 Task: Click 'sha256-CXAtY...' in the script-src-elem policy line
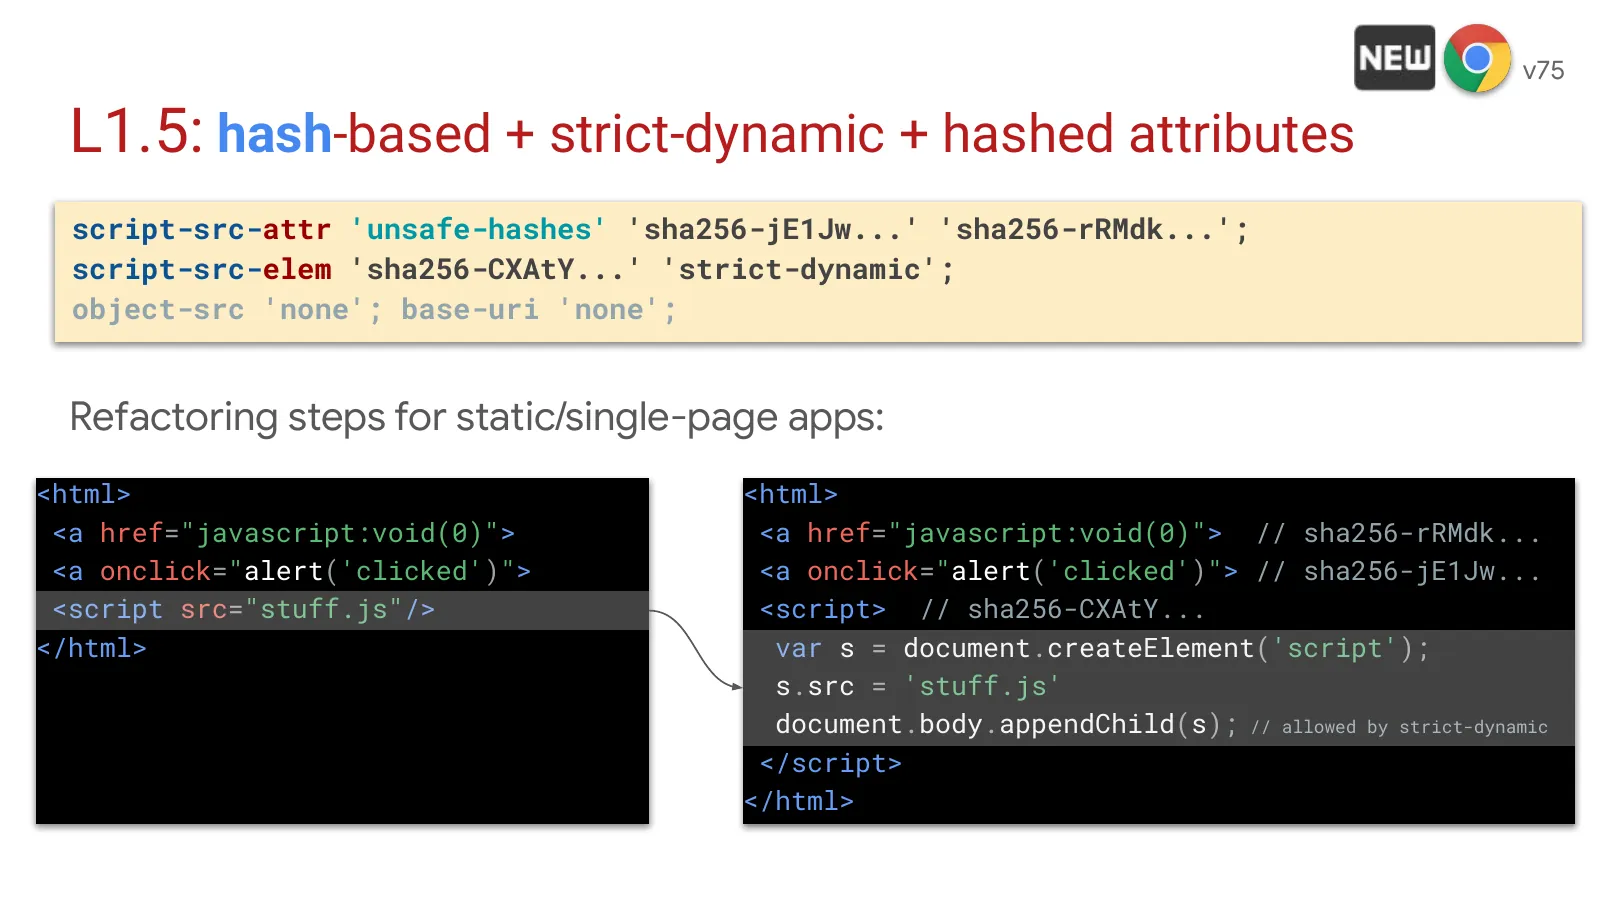pos(495,270)
